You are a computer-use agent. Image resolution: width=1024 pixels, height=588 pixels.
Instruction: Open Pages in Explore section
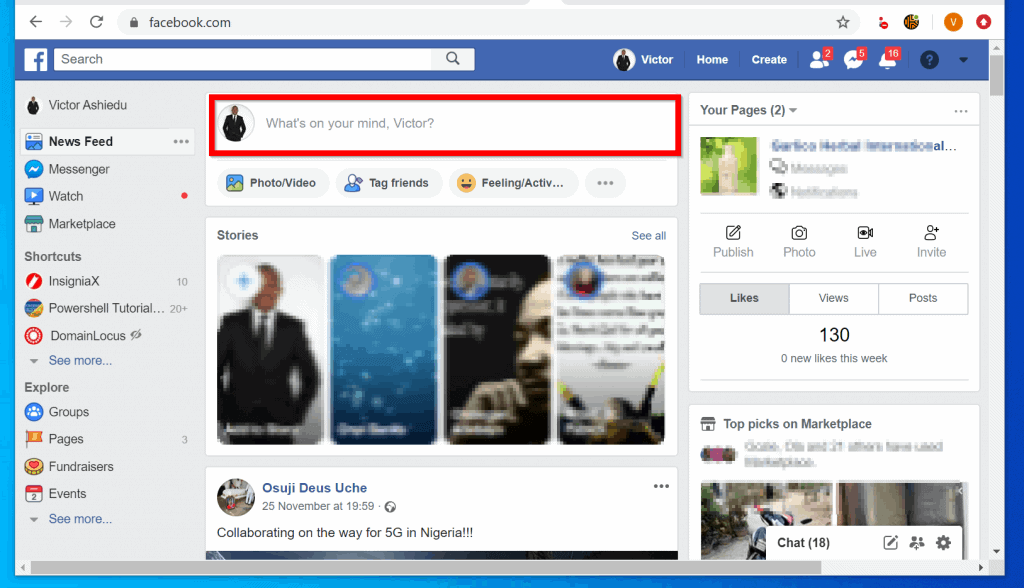tap(66, 439)
